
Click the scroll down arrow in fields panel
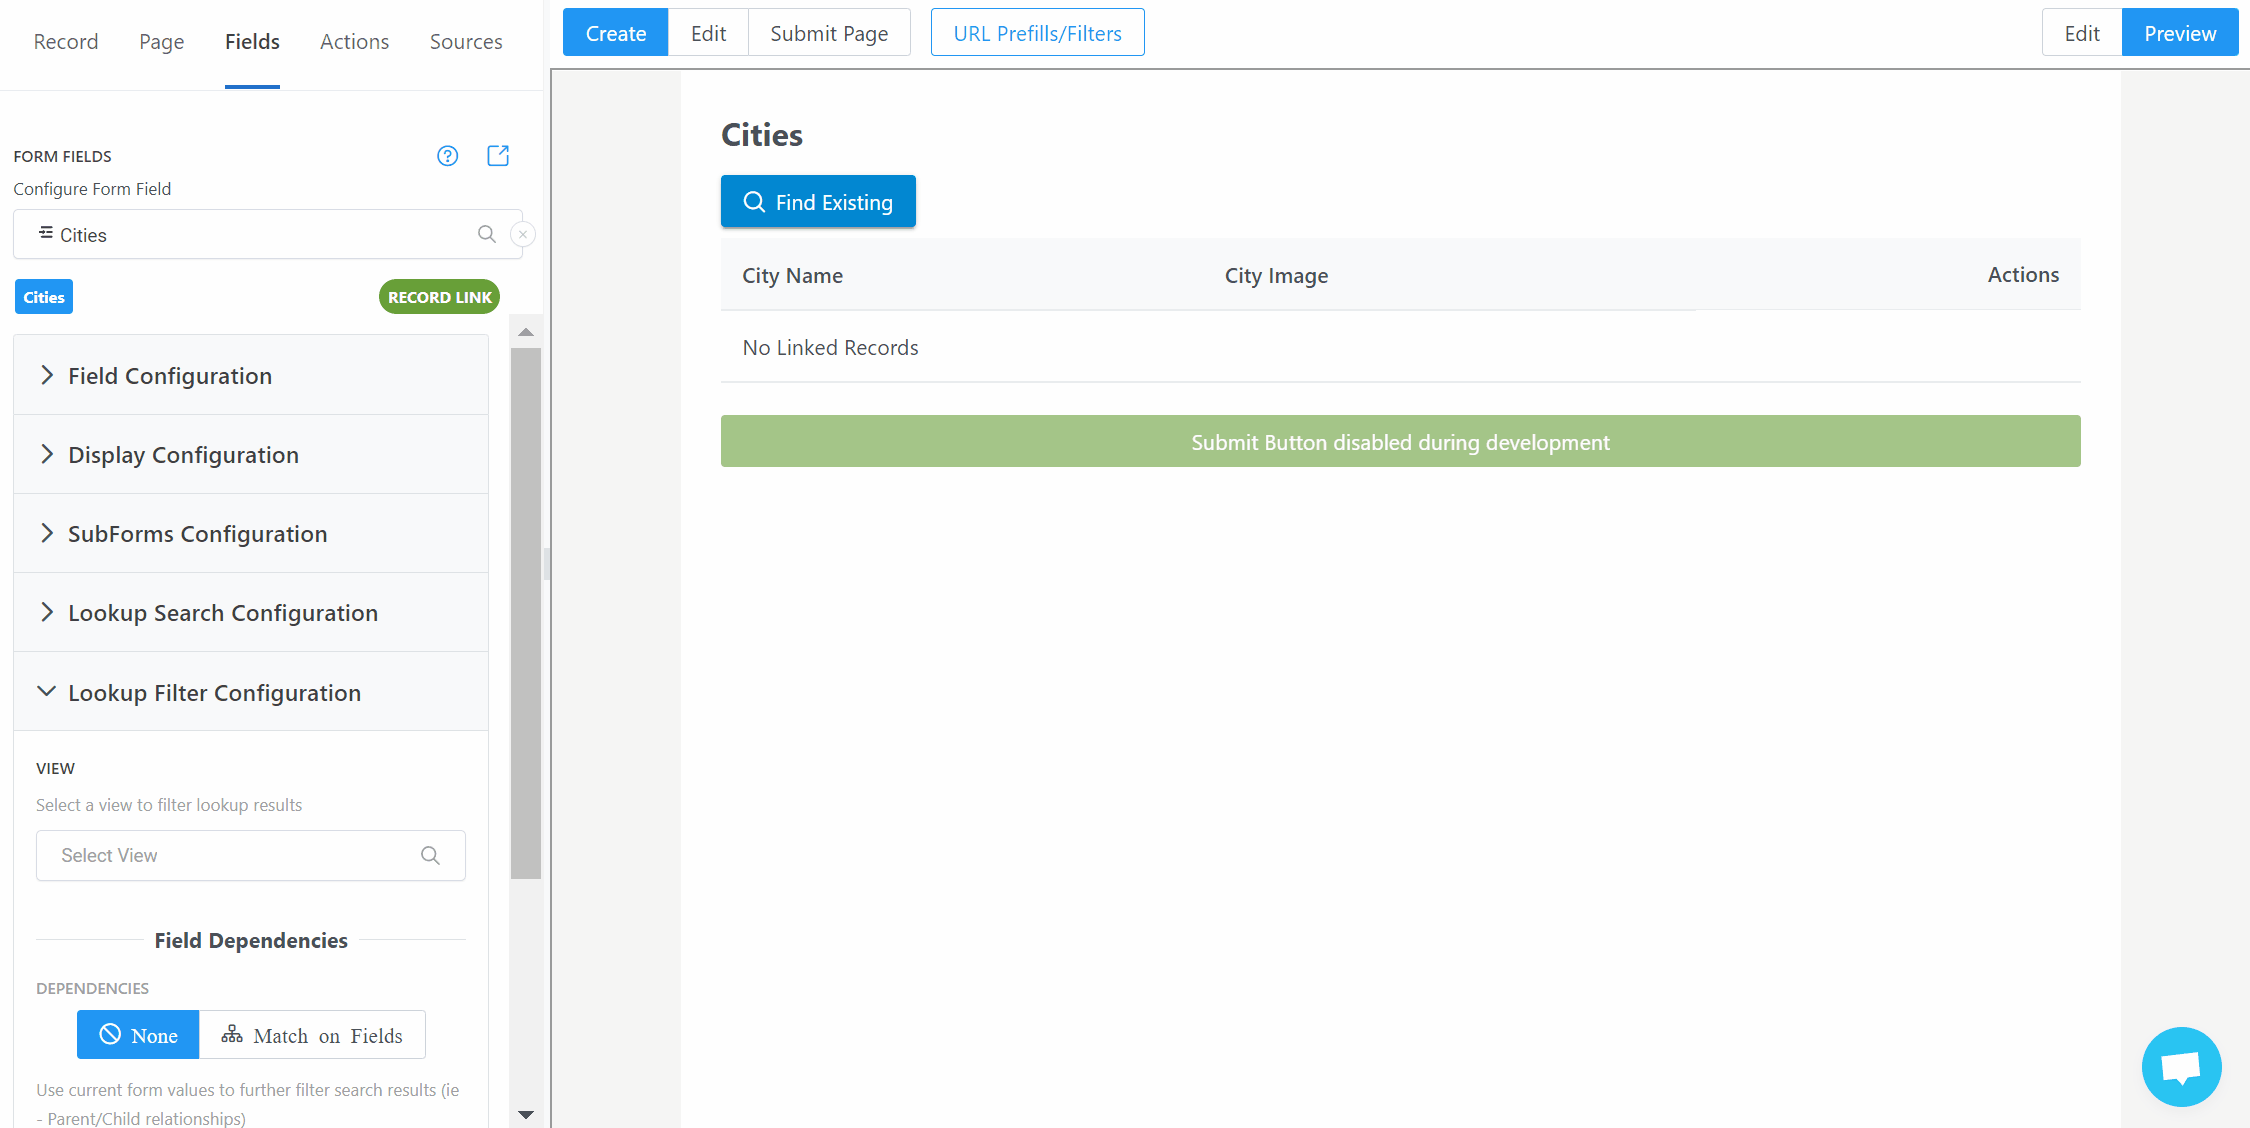[x=526, y=1114]
